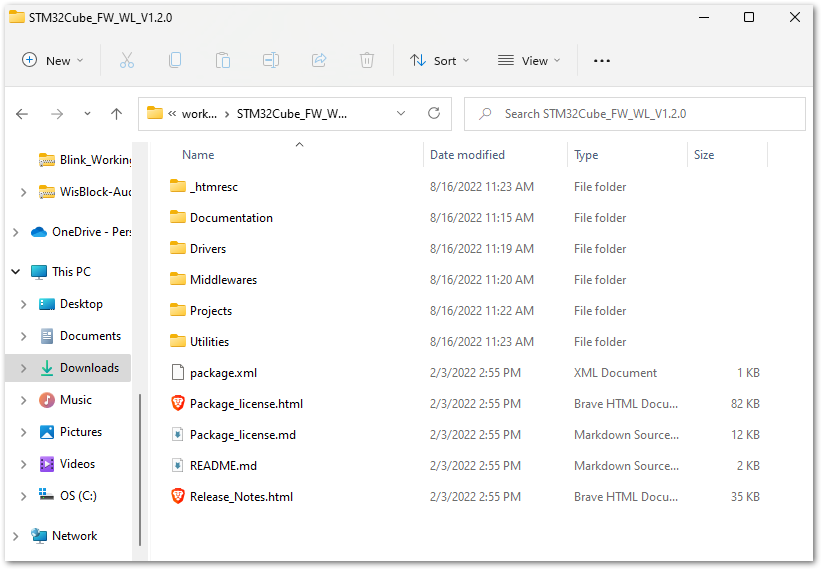Click Brave icon for Package_license.html
This screenshot has width=822, height=570.
pos(178,403)
